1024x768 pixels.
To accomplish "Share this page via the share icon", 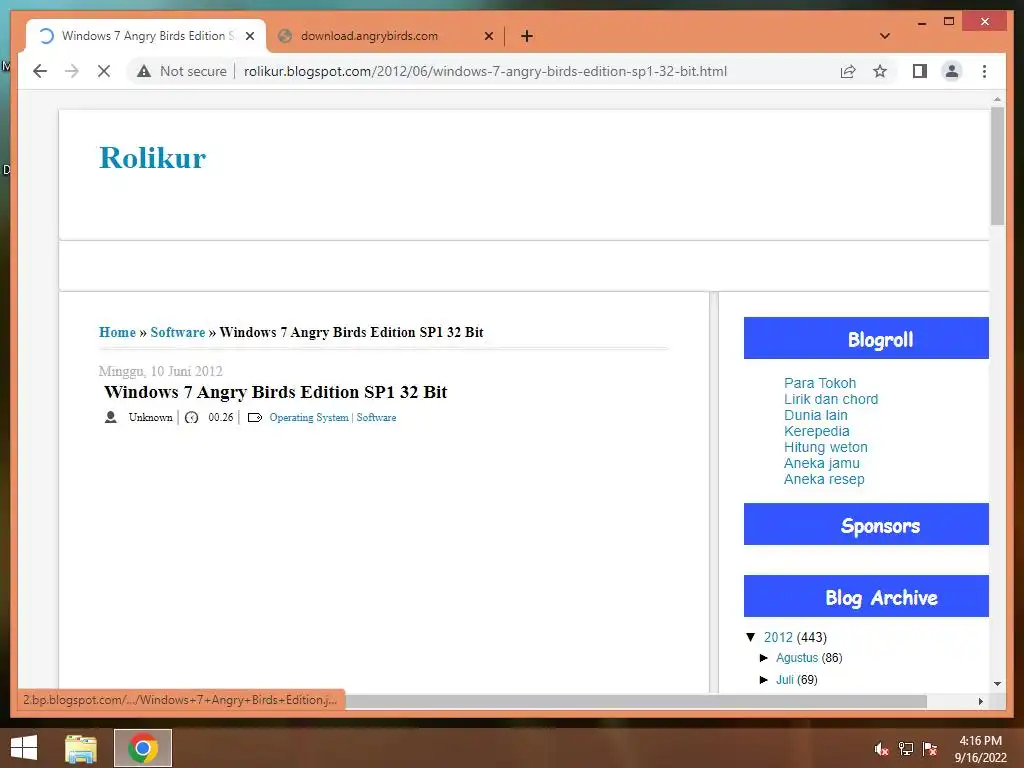I will (x=848, y=71).
